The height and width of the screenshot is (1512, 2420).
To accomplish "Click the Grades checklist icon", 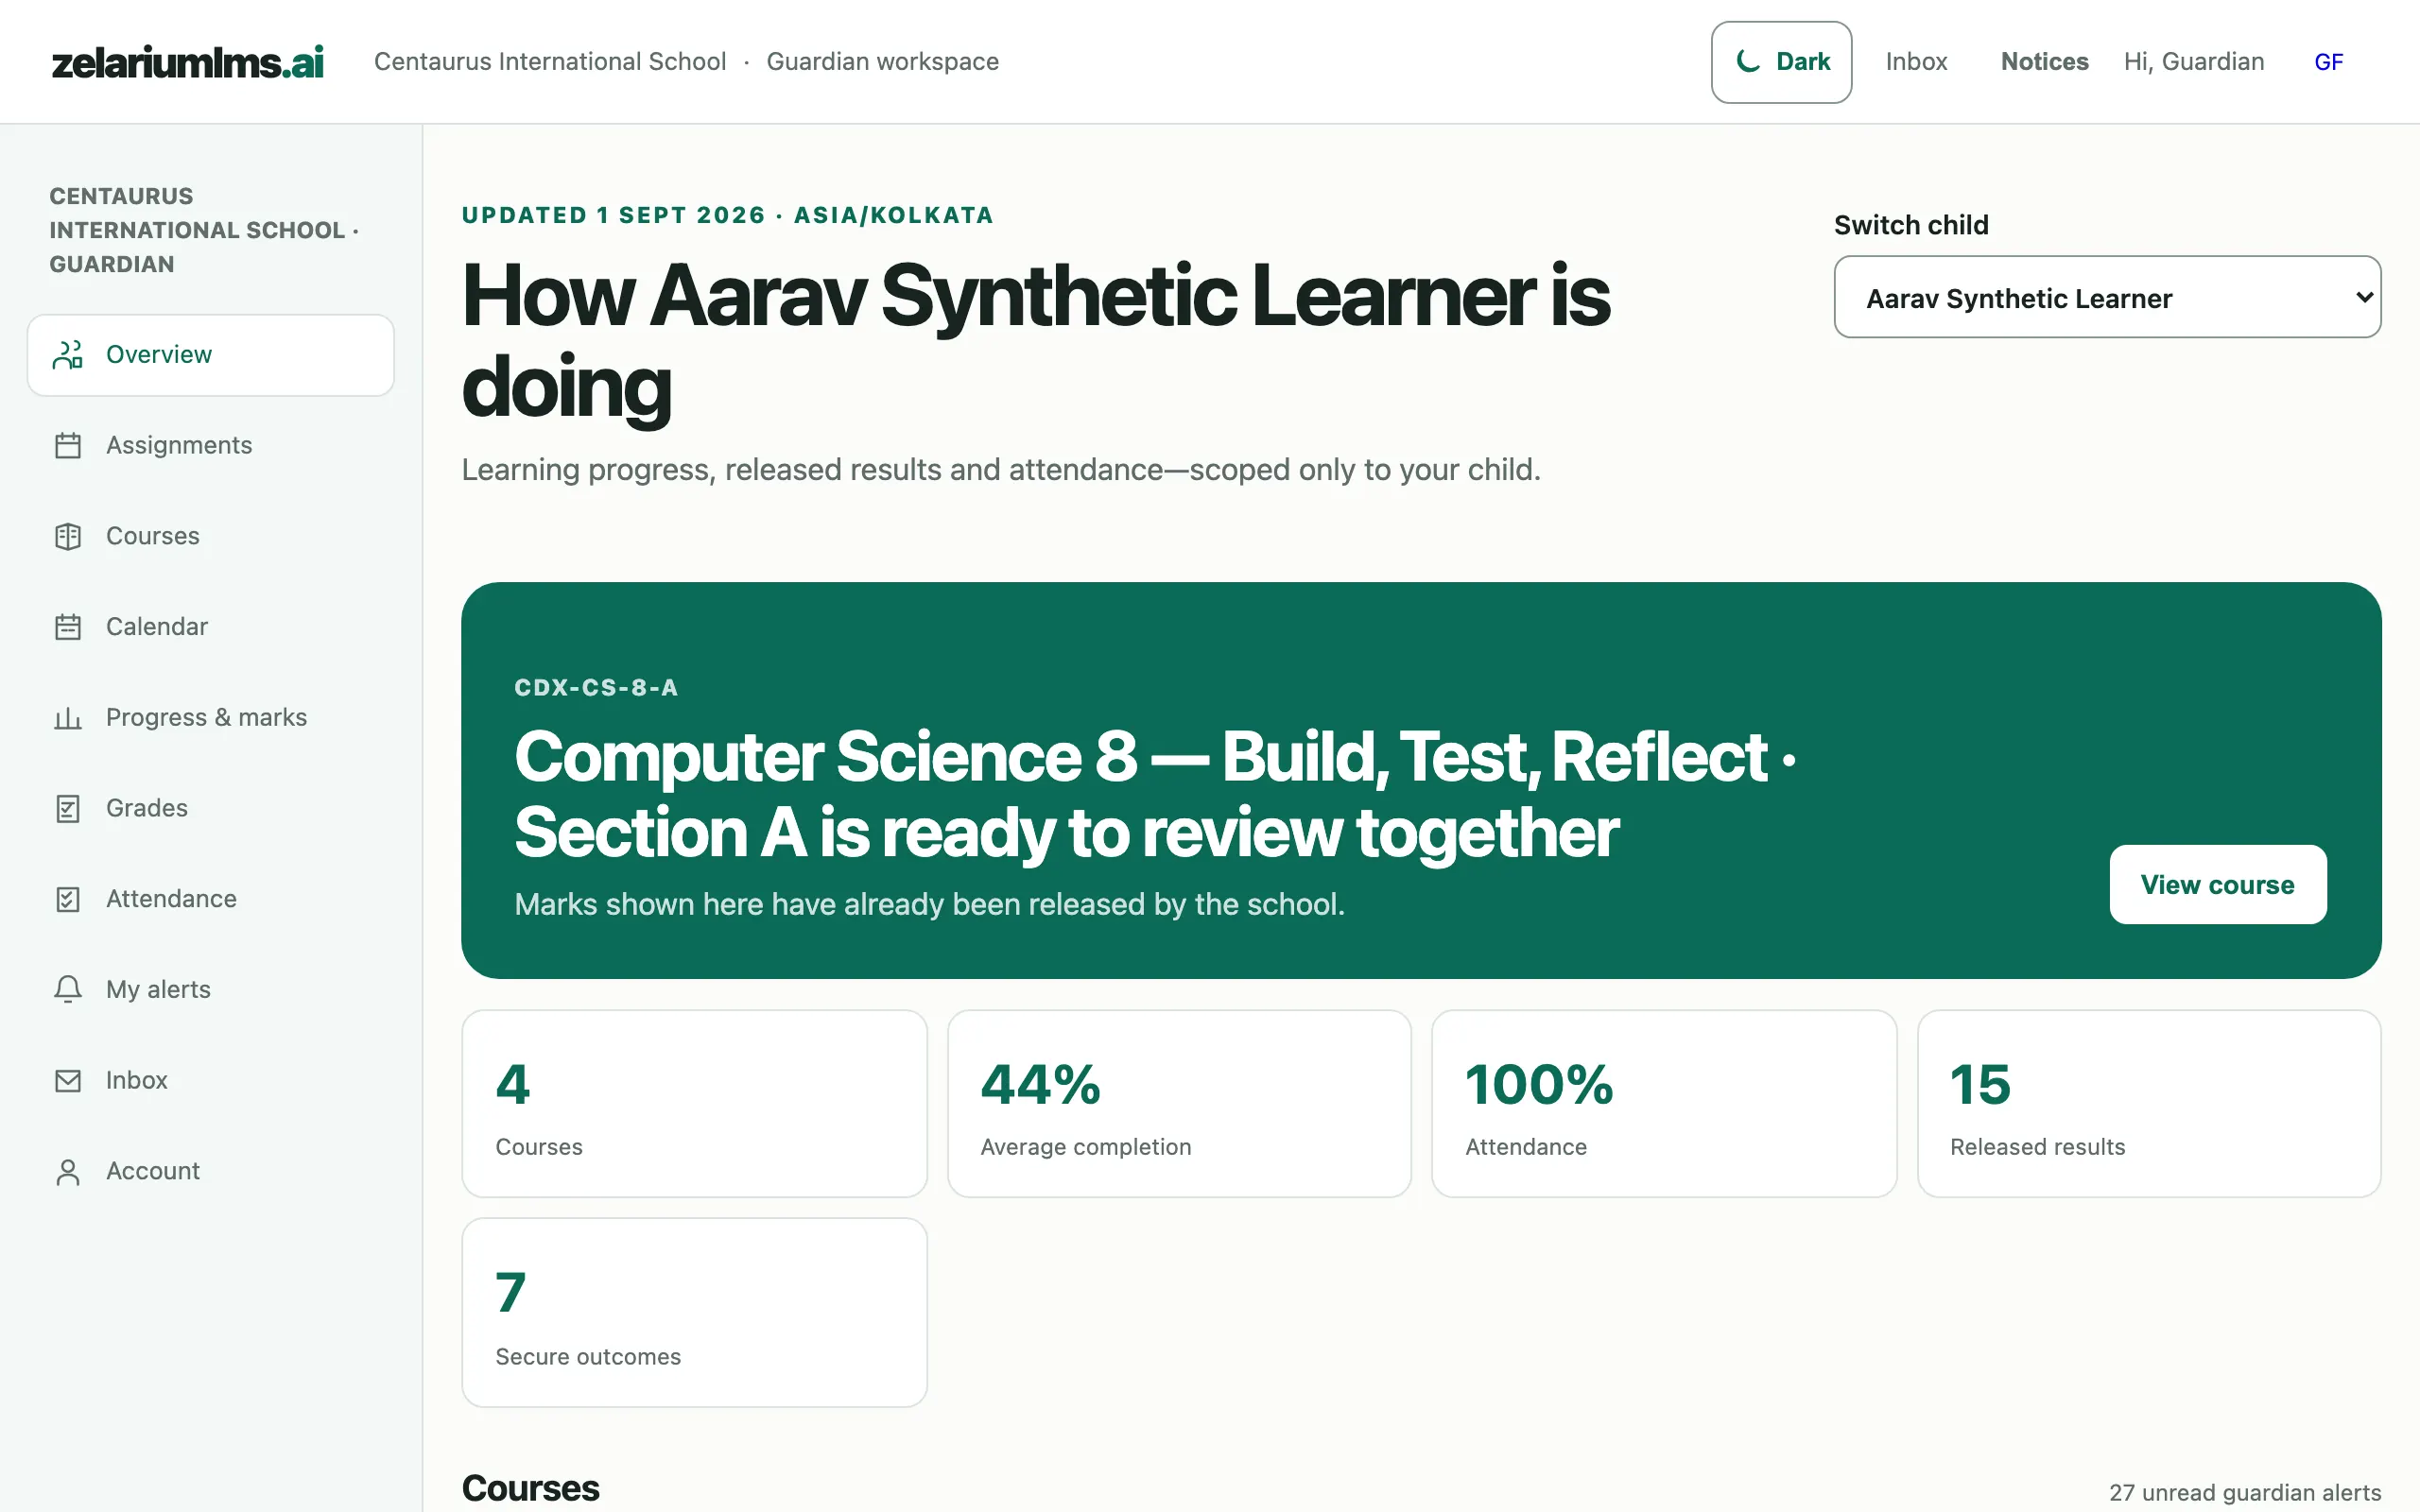I will pos(67,809).
